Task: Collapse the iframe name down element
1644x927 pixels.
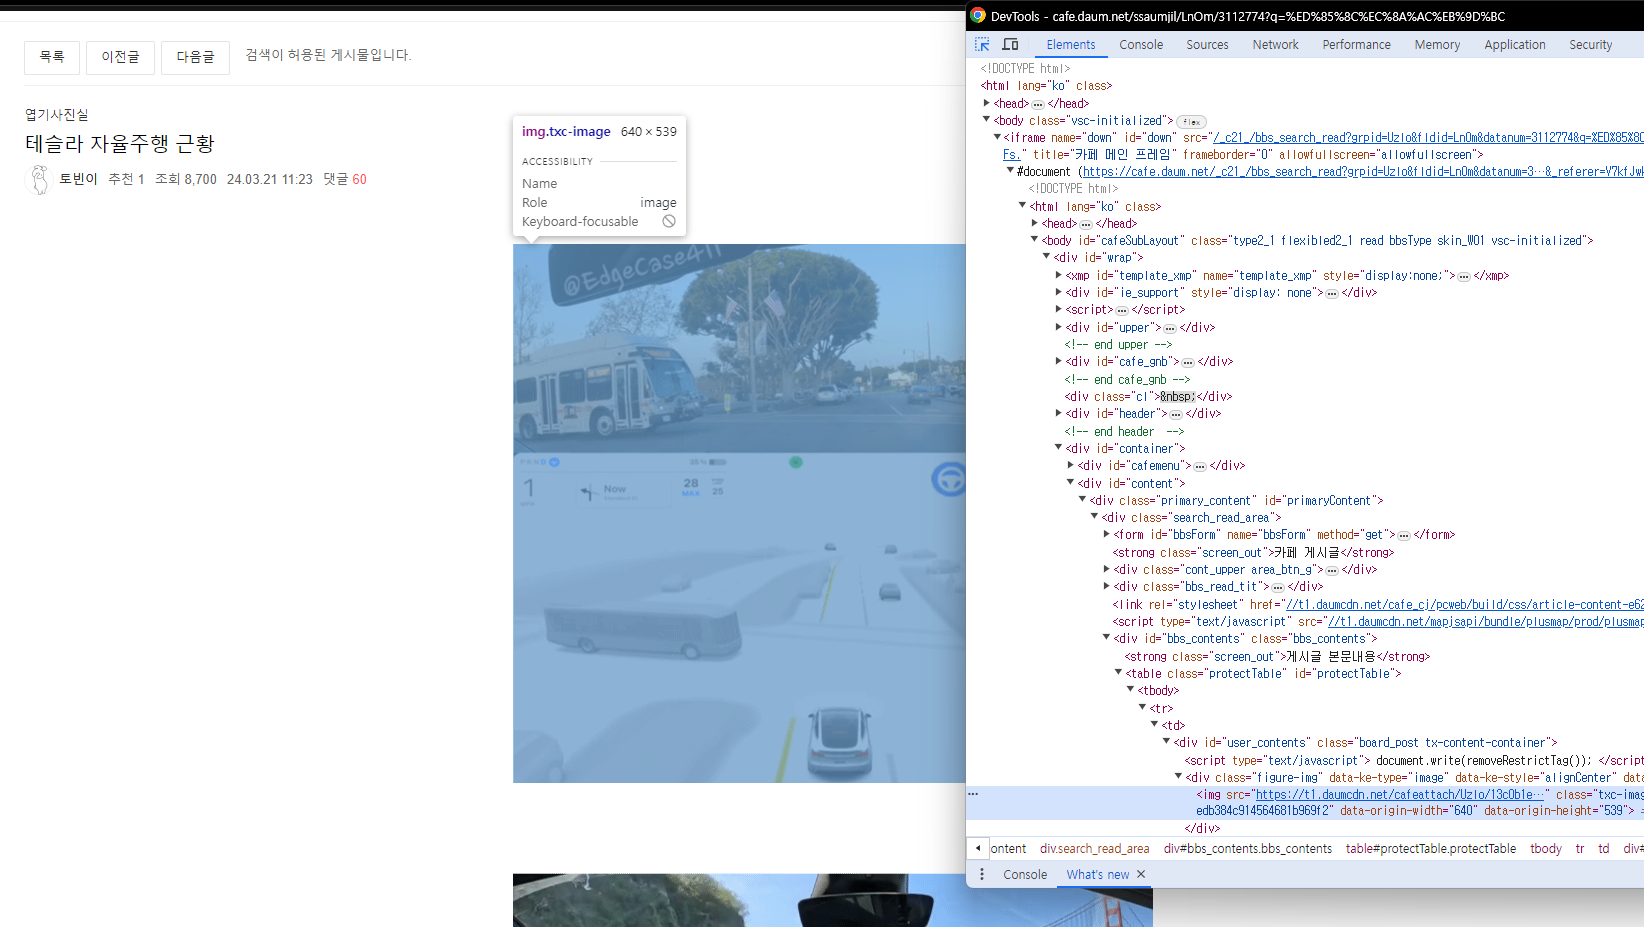Action: [997, 137]
